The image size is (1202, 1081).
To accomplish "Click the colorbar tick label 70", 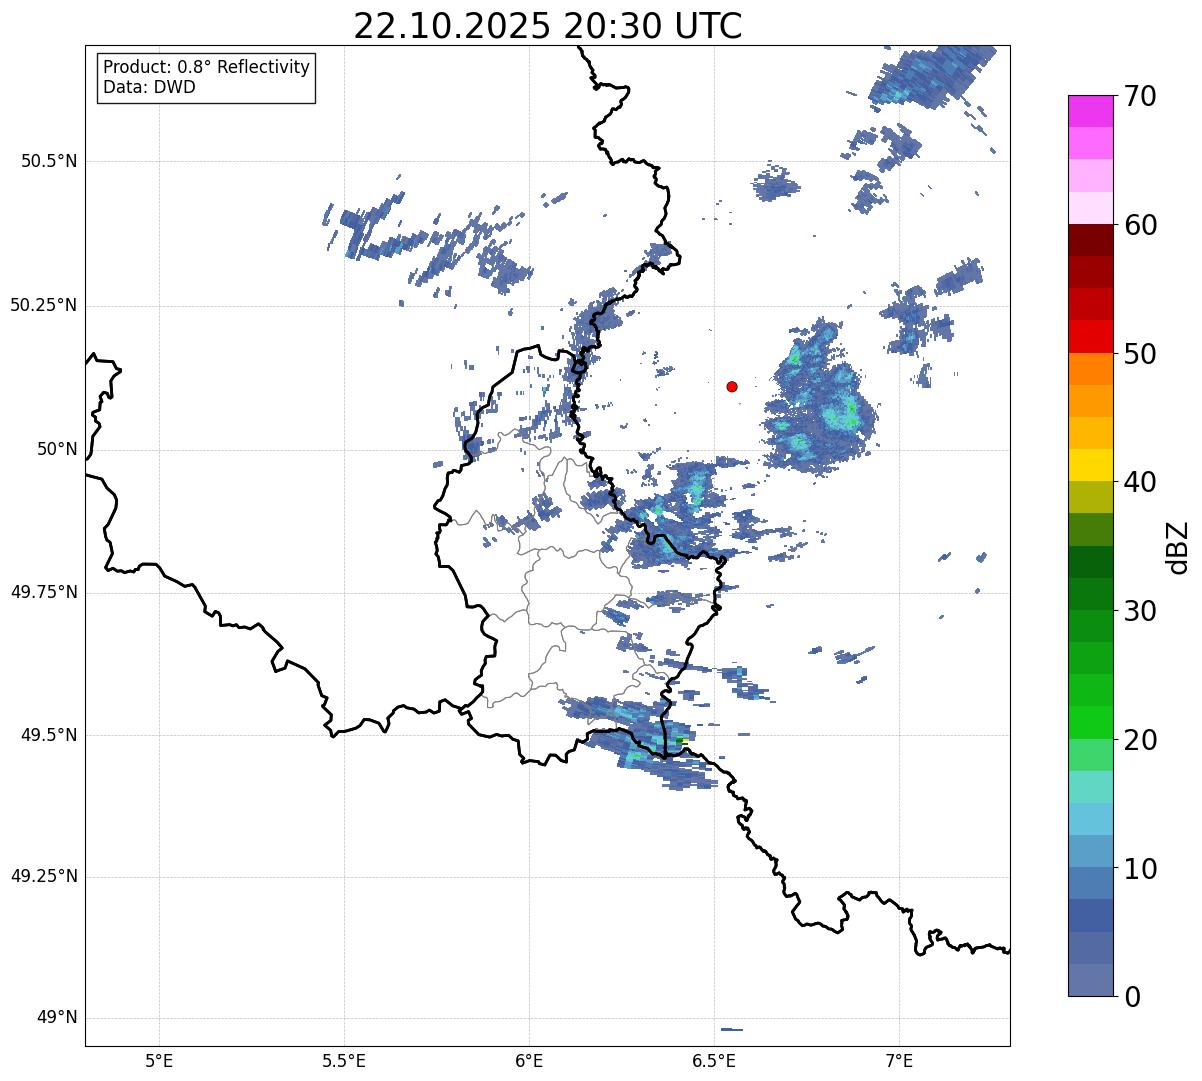I will click(1139, 97).
